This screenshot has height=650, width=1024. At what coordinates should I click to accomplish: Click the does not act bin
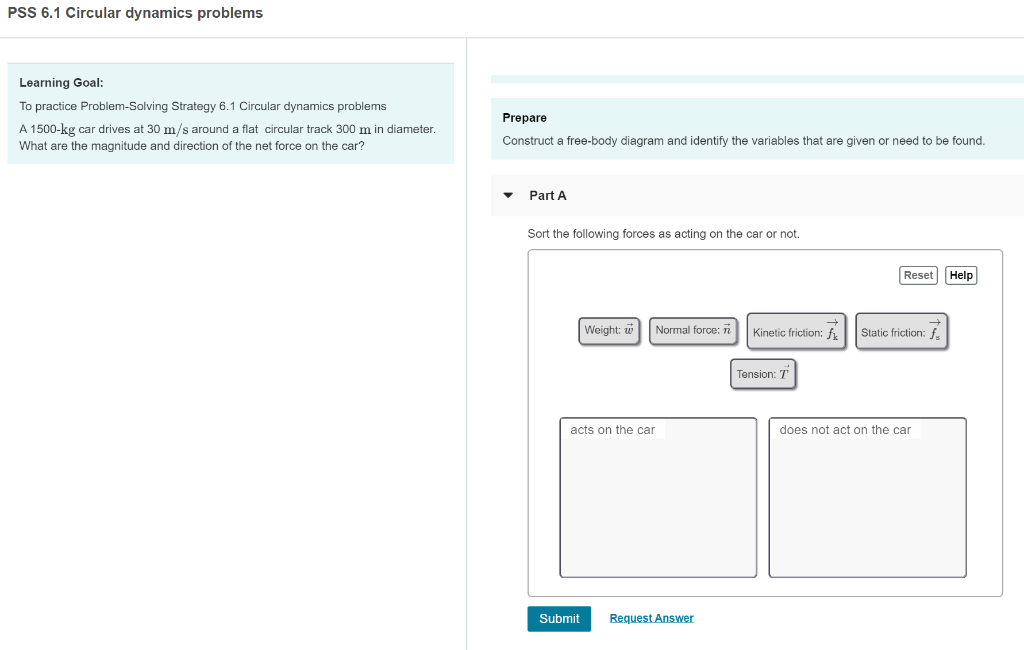pos(866,497)
